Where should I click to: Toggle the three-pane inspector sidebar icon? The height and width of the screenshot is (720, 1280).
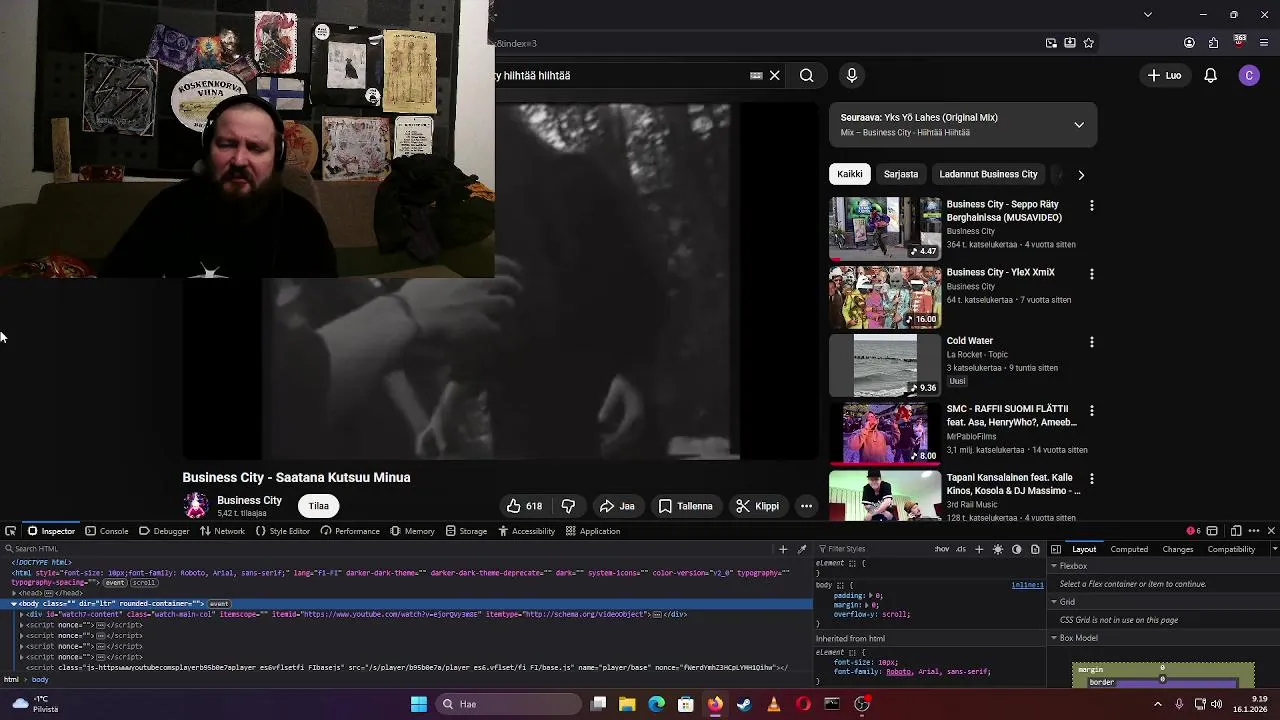click(1056, 549)
